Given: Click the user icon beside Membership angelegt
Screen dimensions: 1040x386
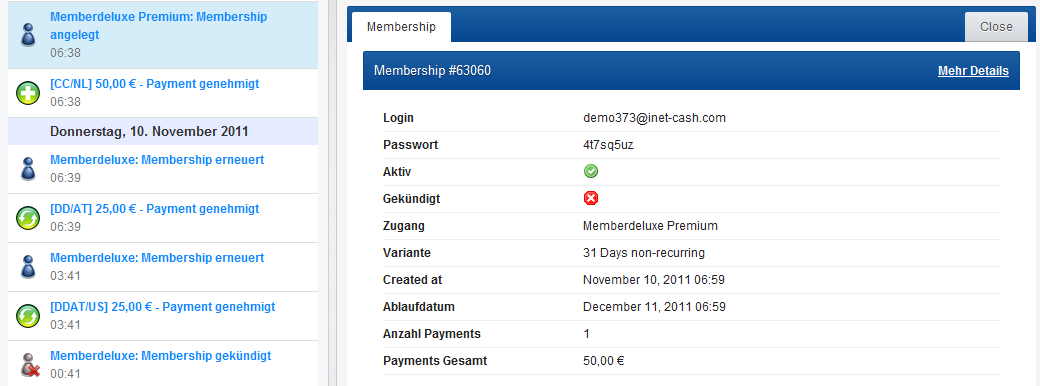Looking at the screenshot, I should click(x=28, y=34).
